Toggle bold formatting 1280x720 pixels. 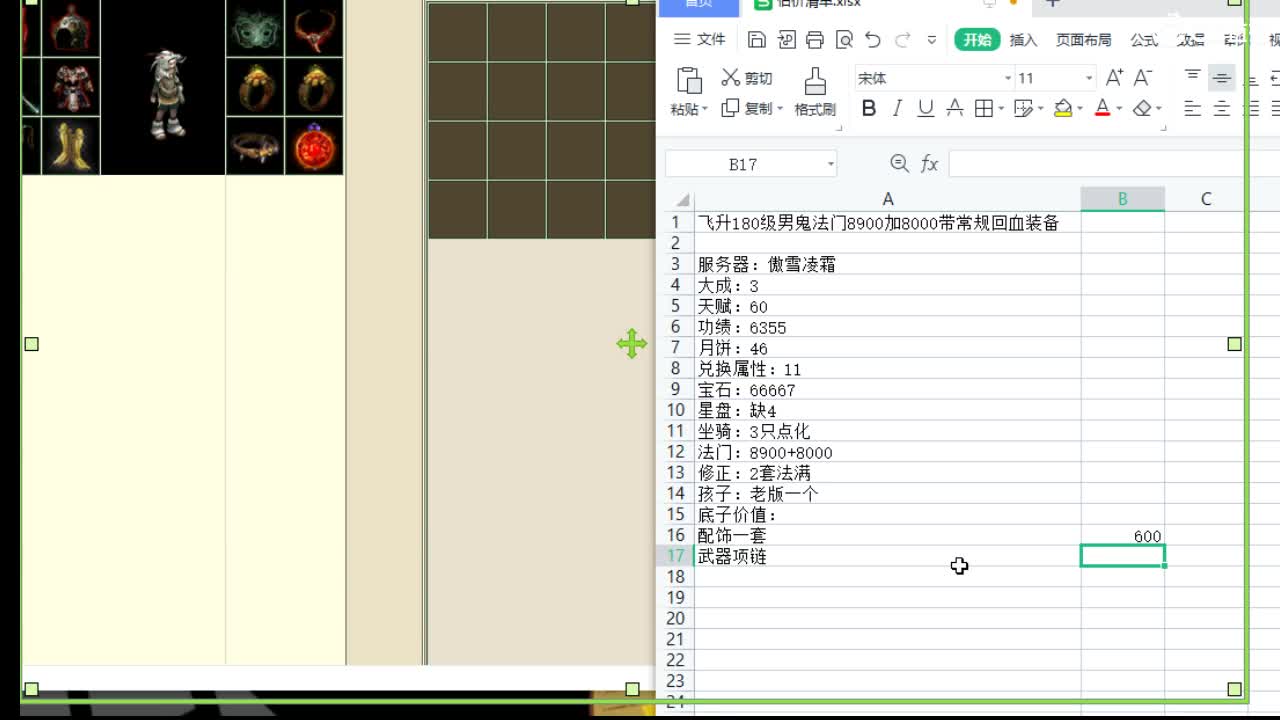(868, 108)
